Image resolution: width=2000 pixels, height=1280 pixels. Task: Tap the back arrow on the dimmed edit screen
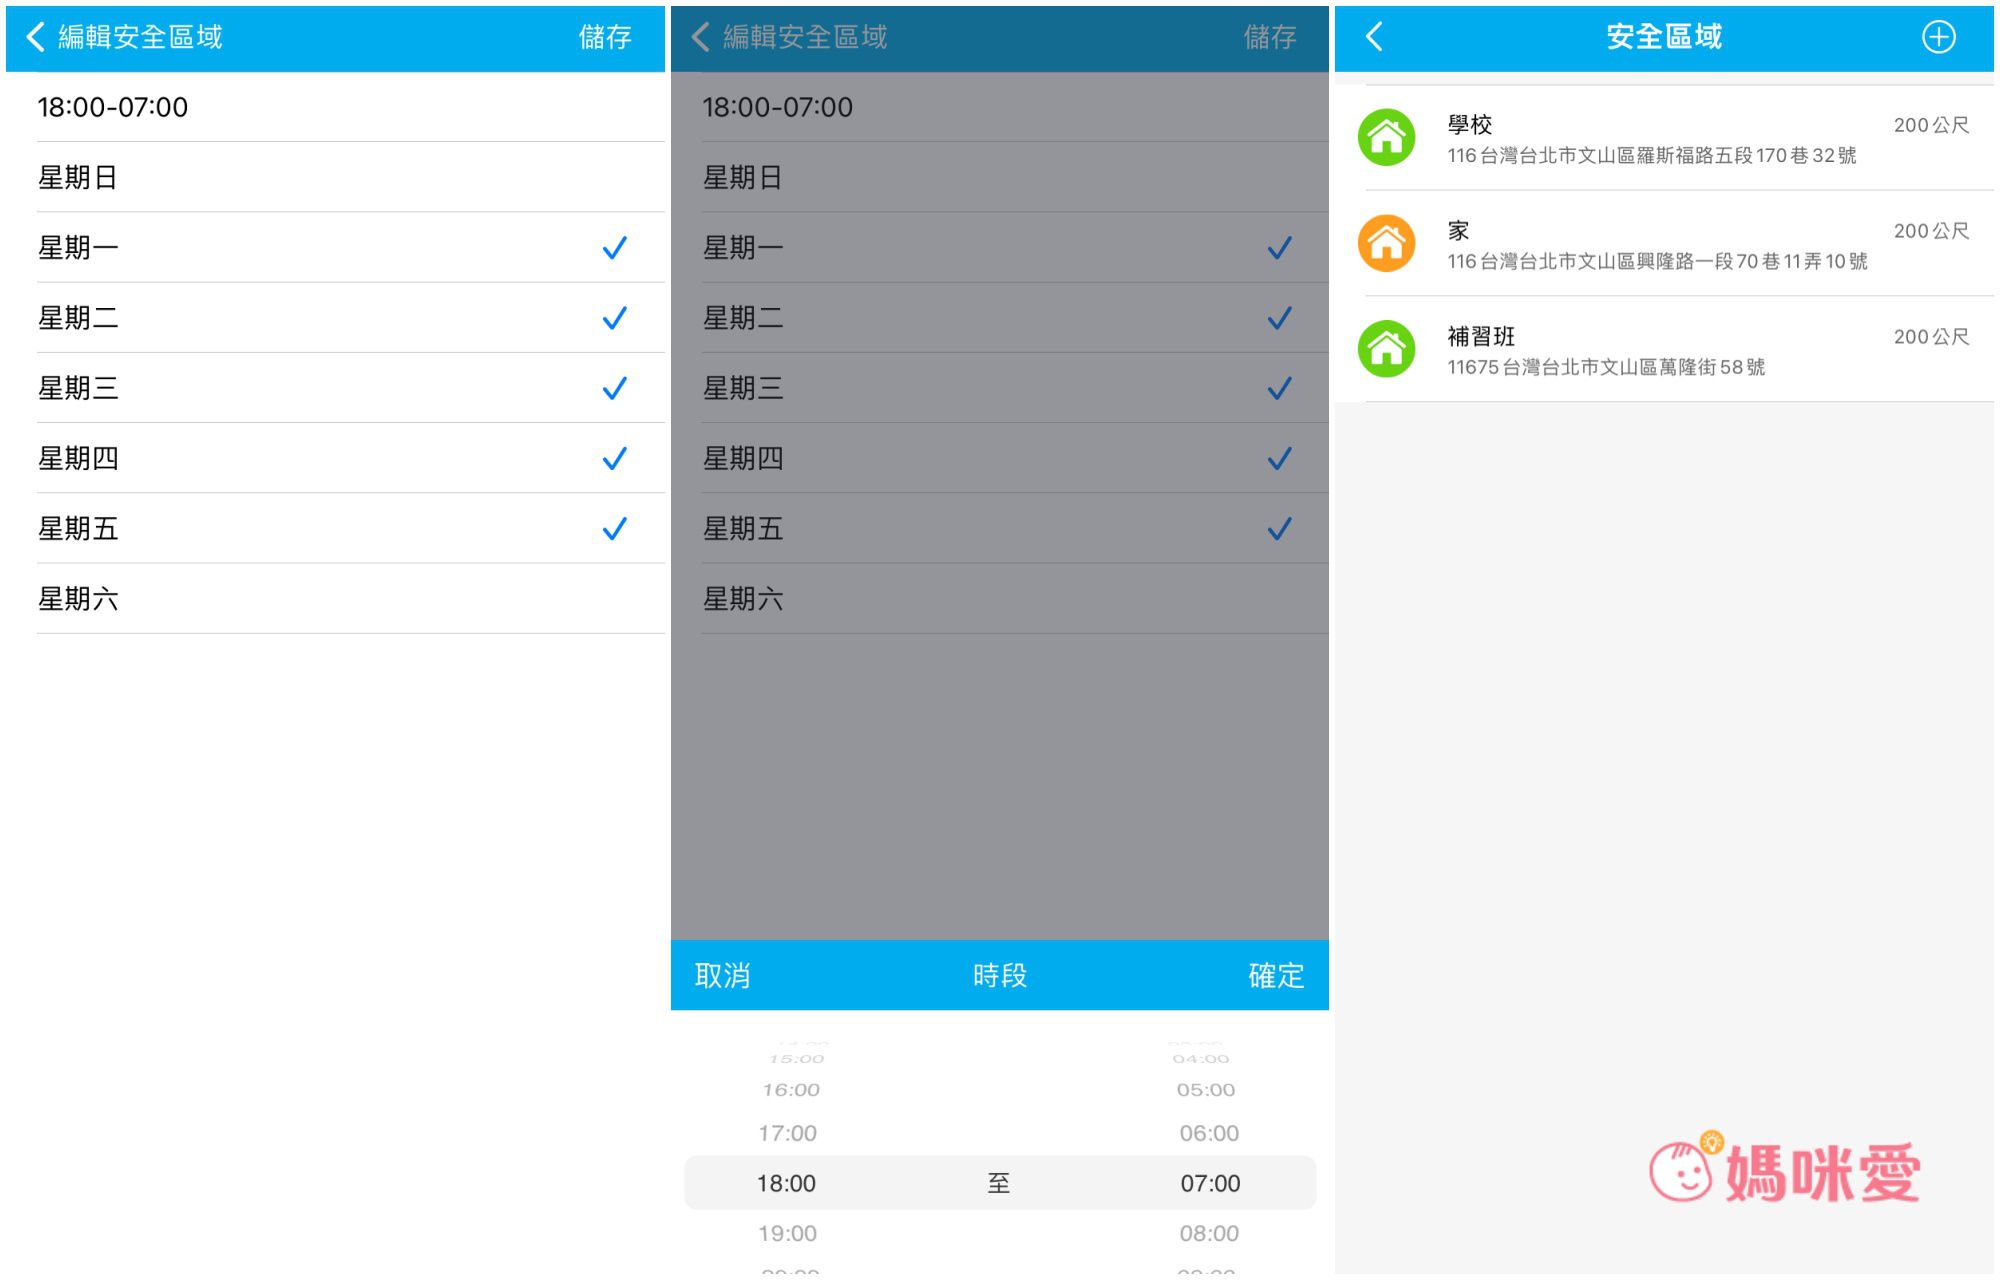(699, 37)
